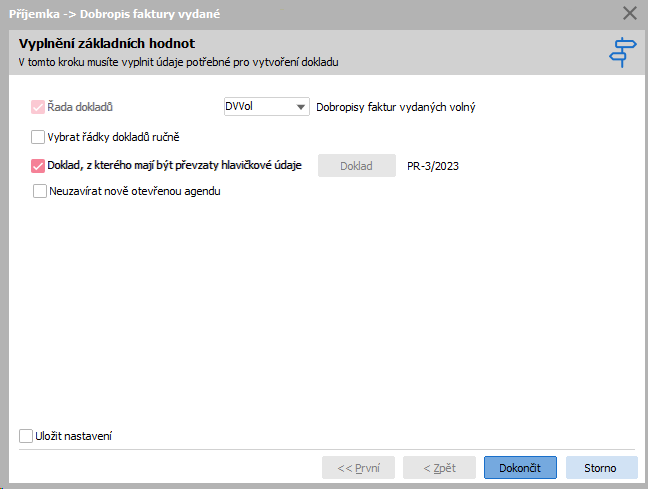
Task: Uncheck Doklad, z kterého mají být převzaty hlavičkové údaje
Action: pos(38,166)
